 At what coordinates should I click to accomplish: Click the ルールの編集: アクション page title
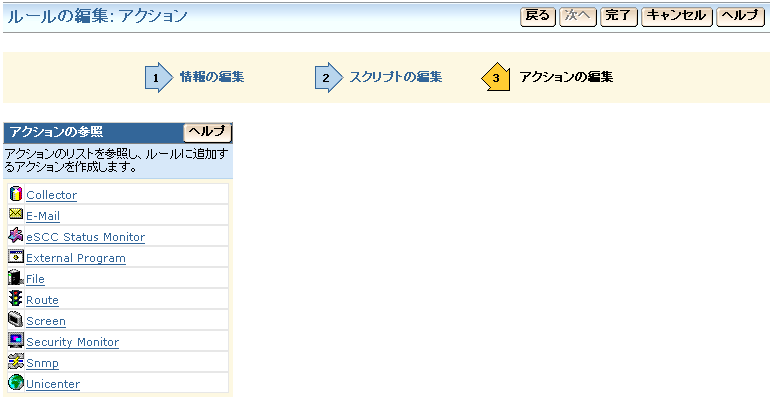(97, 16)
